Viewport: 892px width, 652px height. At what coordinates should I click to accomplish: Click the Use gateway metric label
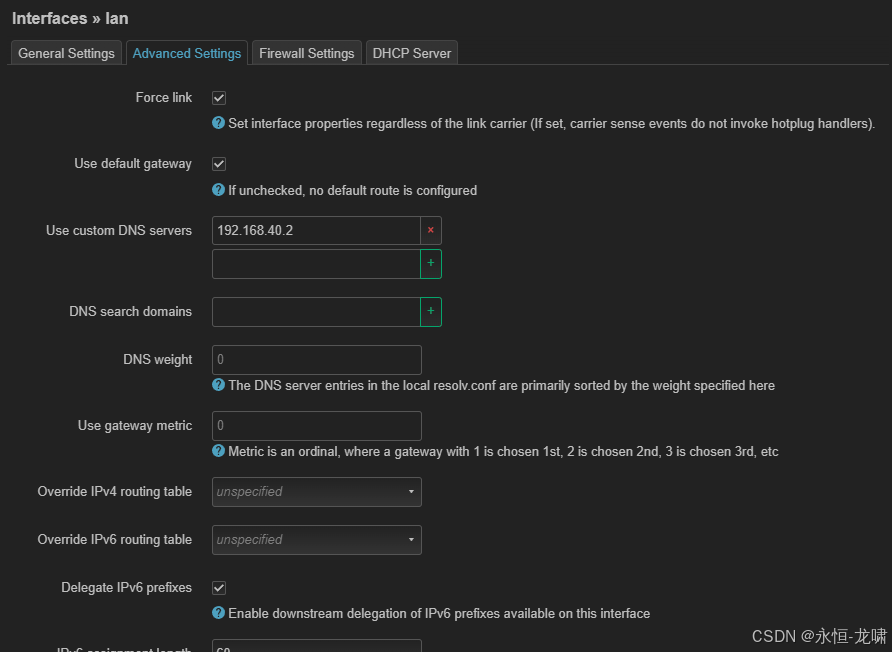[135, 426]
